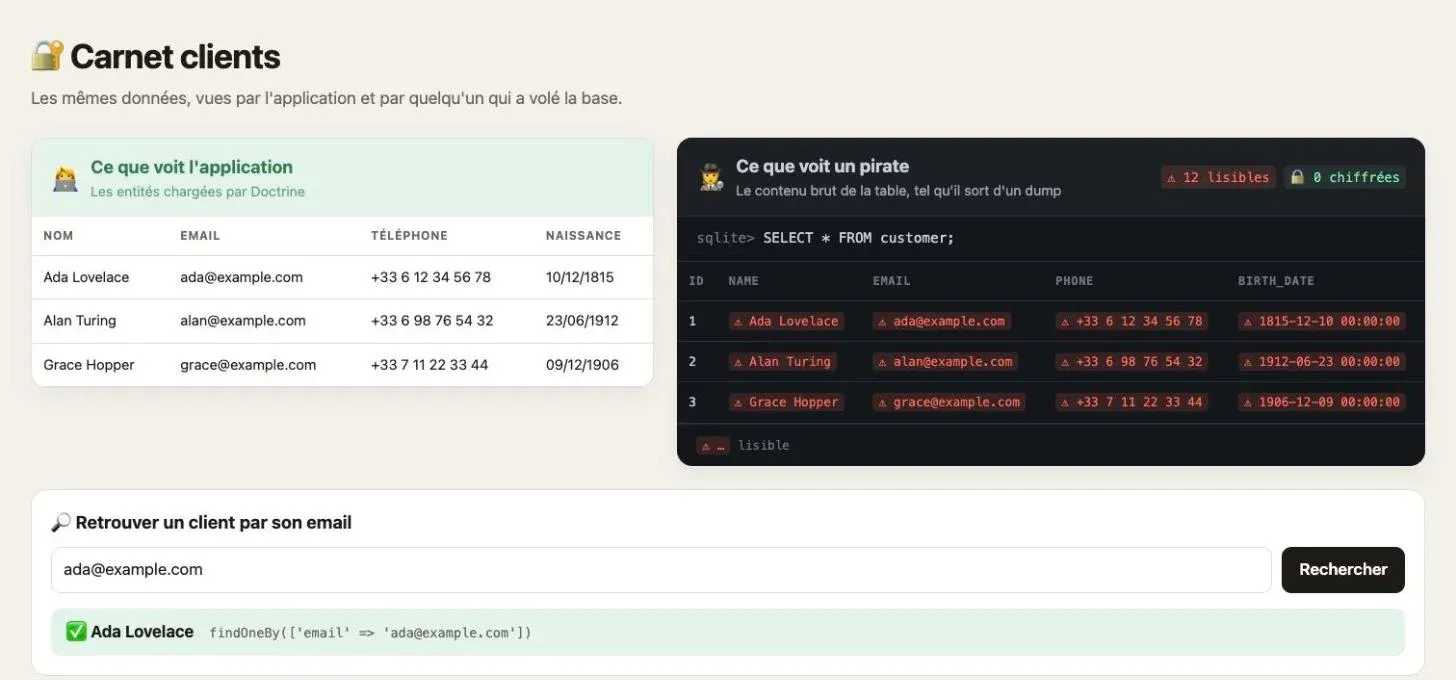
Task: Click the +33 6 12 34 56 78 badge in the pirate table
Action: (x=1132, y=321)
